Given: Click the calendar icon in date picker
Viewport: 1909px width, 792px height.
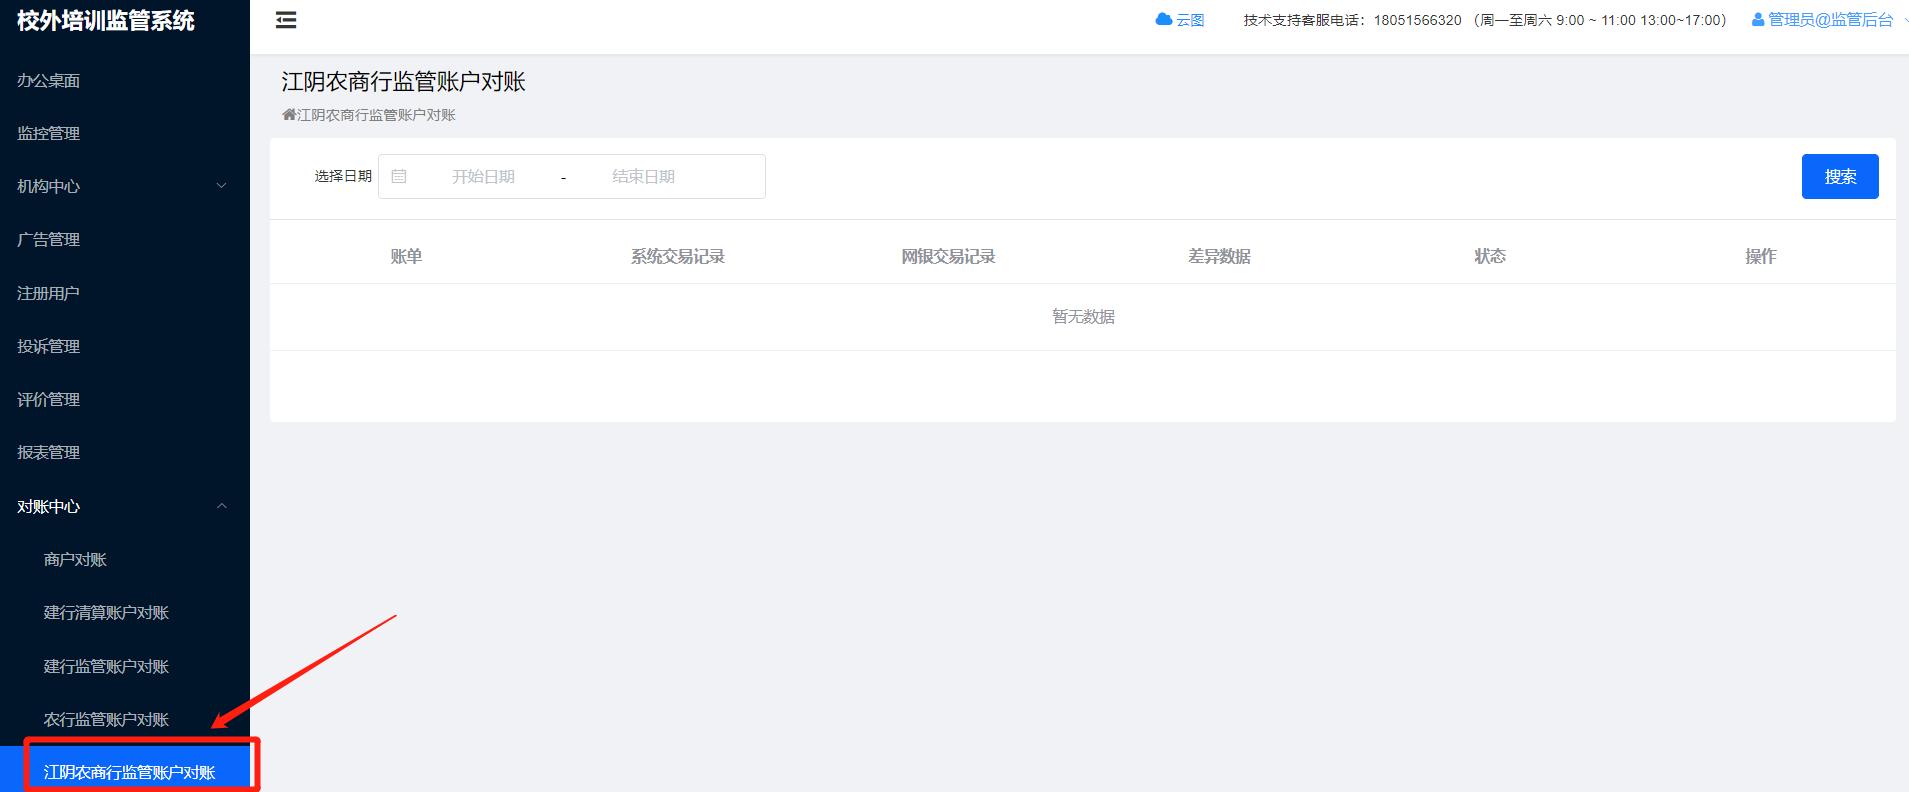Looking at the screenshot, I should [399, 177].
